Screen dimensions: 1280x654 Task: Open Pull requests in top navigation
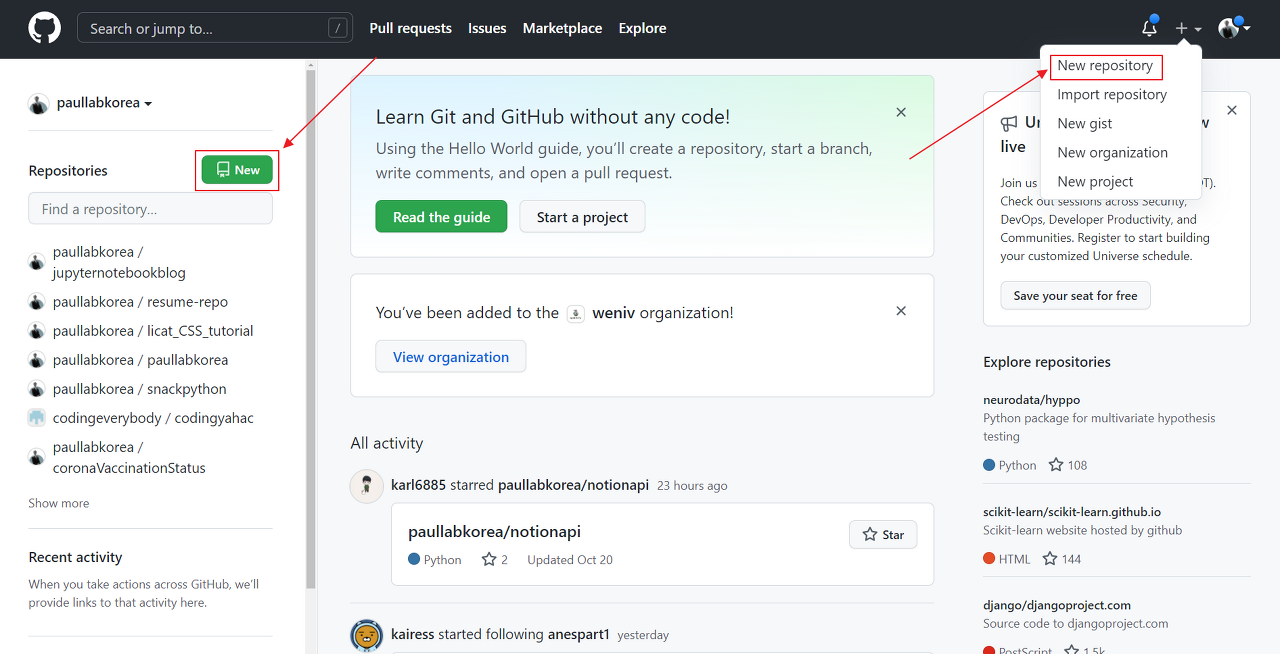[x=410, y=28]
